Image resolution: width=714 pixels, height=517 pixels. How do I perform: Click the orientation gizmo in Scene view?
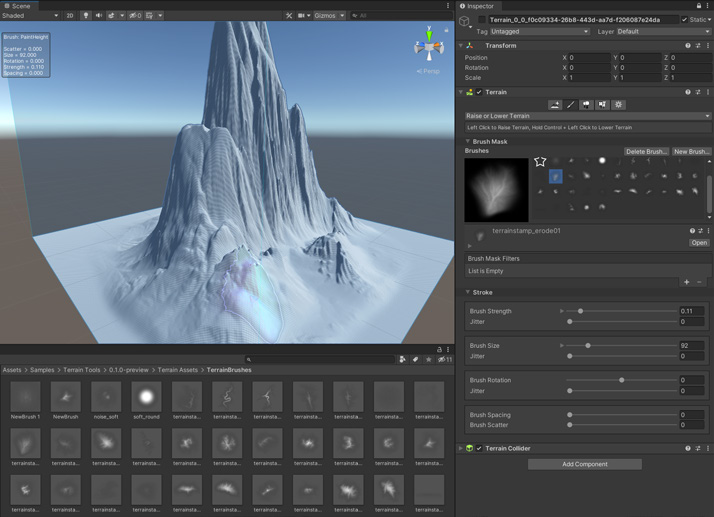point(429,46)
